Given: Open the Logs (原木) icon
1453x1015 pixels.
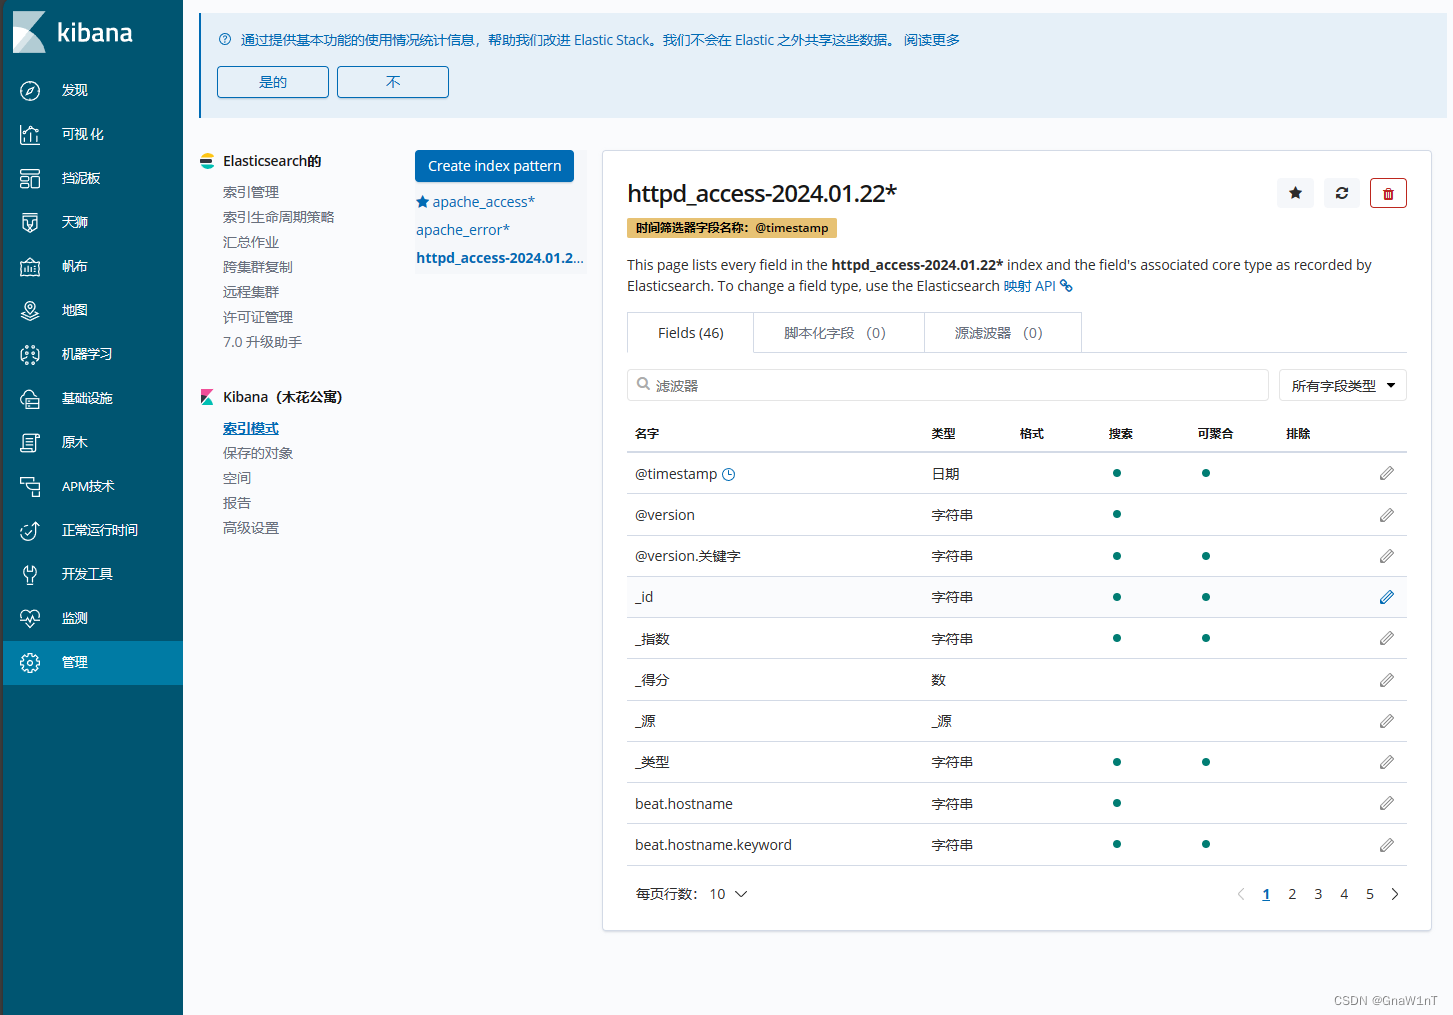Looking at the screenshot, I should pyautogui.click(x=30, y=443).
